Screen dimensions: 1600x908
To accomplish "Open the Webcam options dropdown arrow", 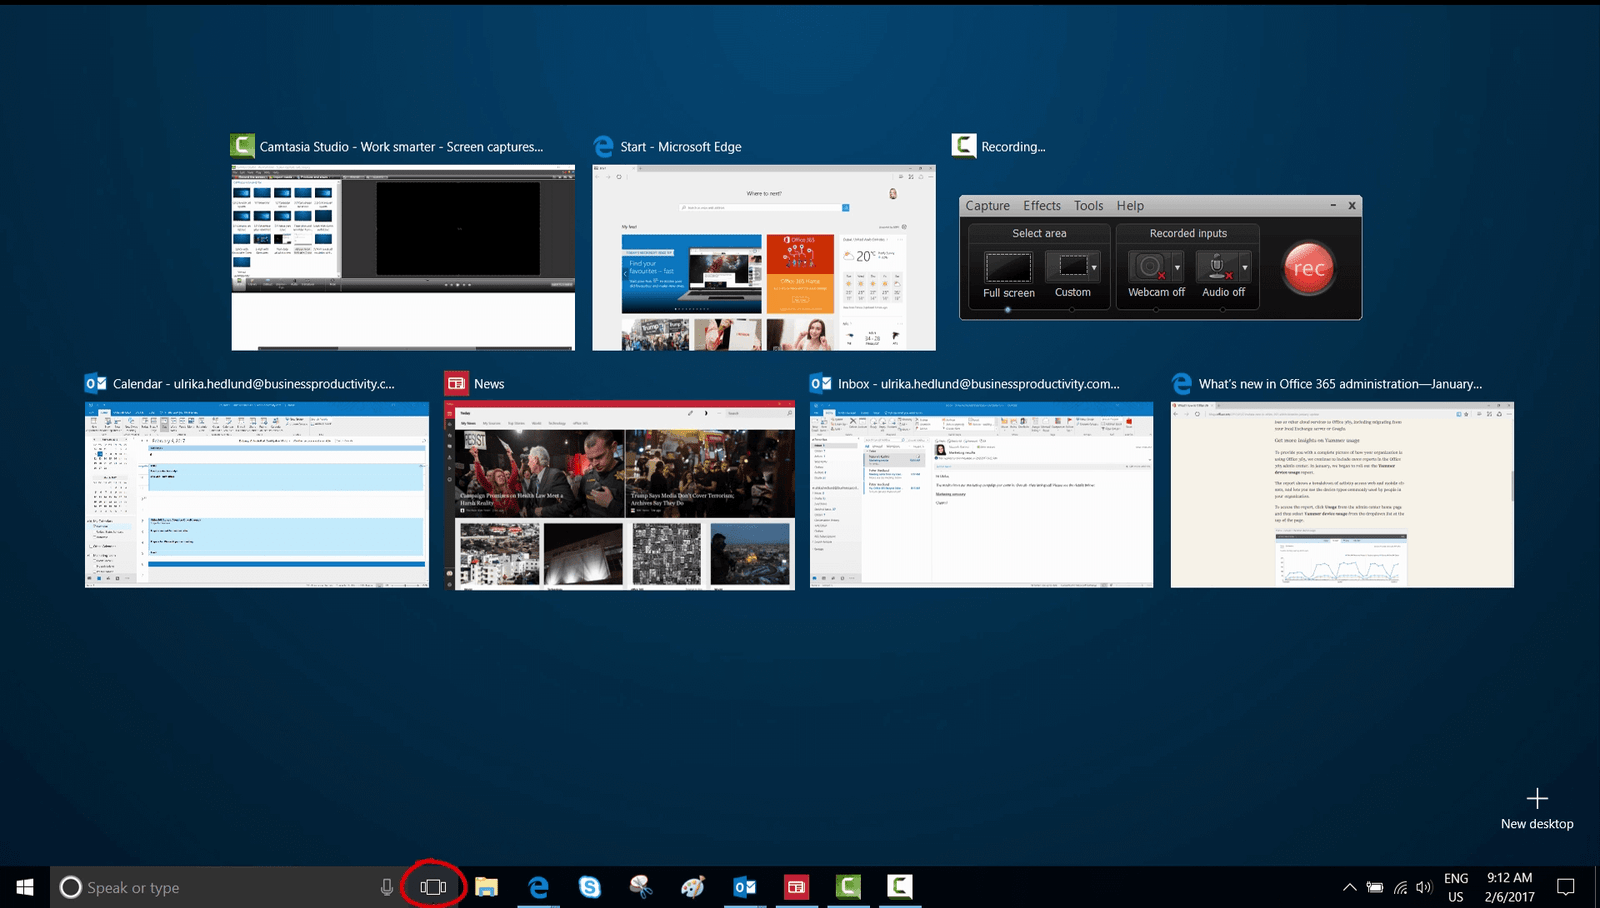I will [x=1177, y=268].
